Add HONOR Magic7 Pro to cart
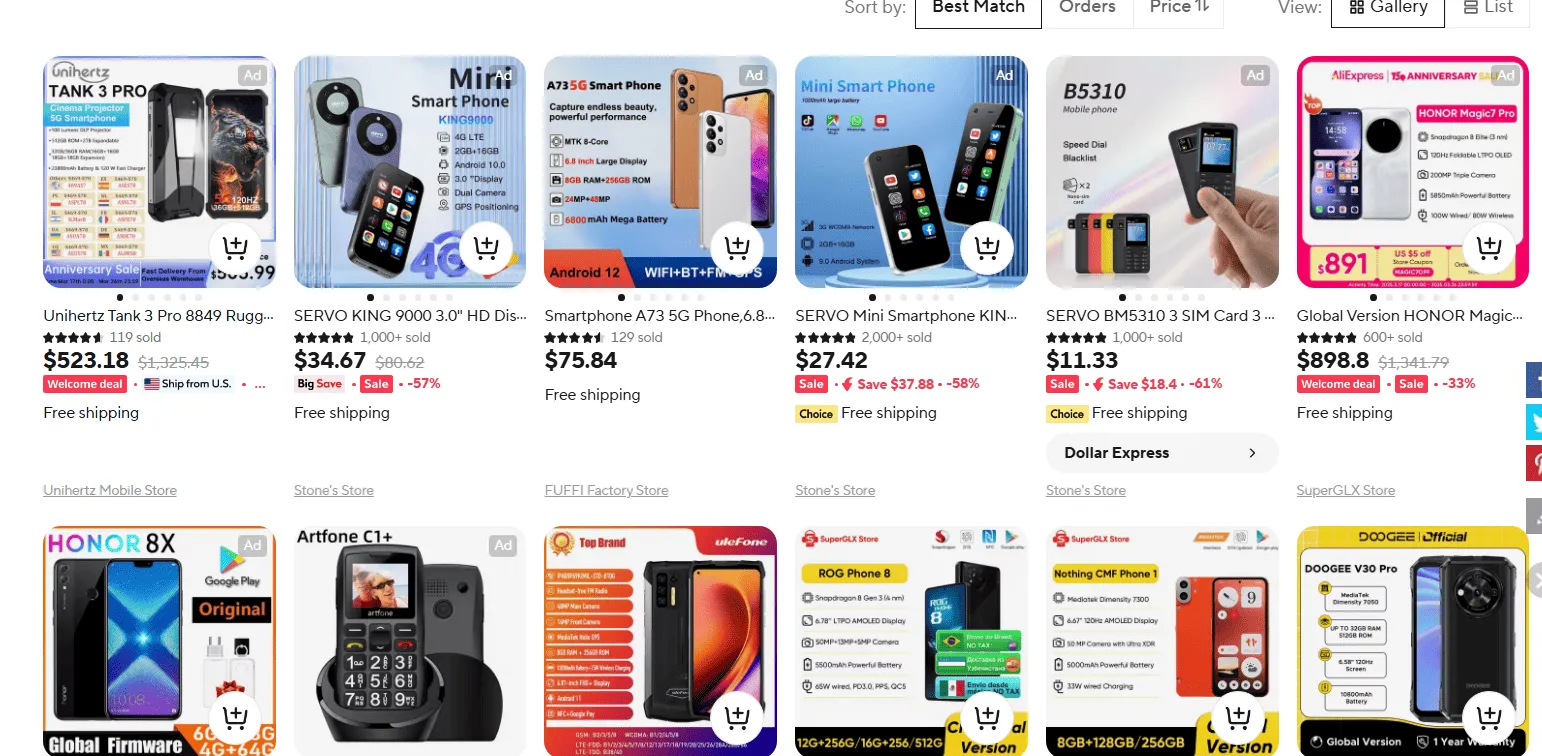1542x756 pixels. (x=1489, y=247)
